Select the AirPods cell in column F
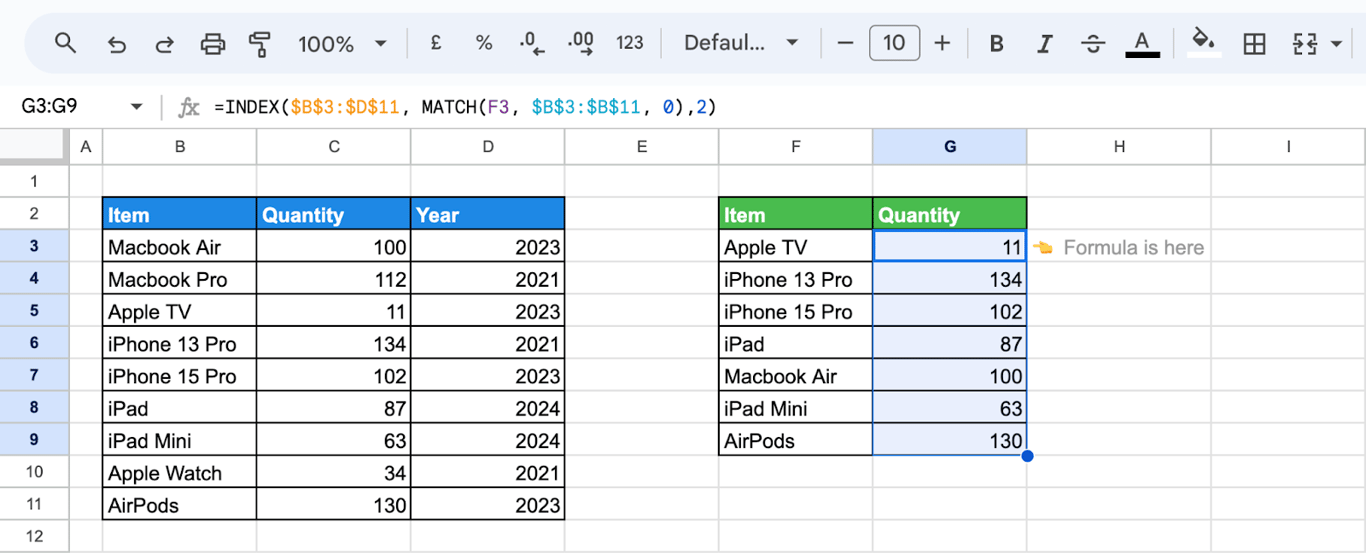This screenshot has height=553, width=1366. (796, 440)
